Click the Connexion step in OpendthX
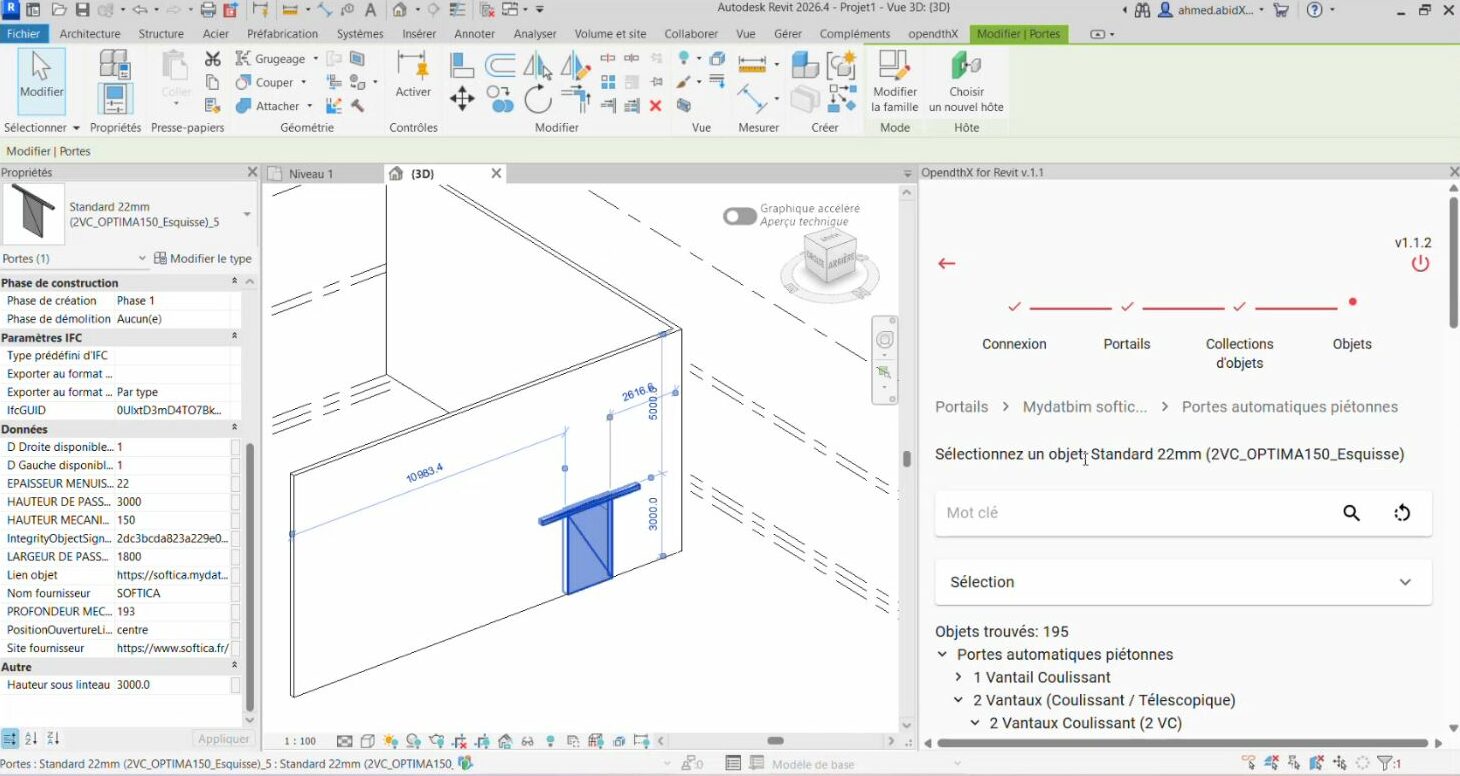This screenshot has width=1460, height=776. 1014,344
